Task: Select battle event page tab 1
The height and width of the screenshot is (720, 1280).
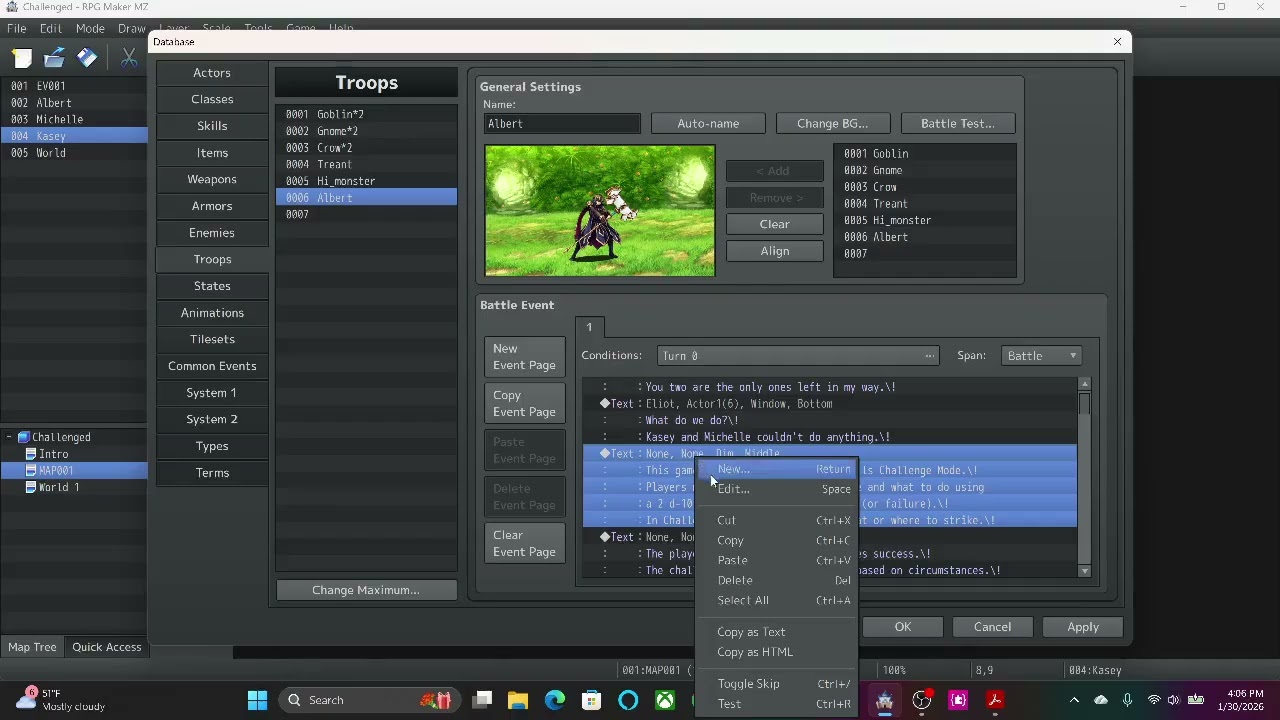Action: coord(589,327)
